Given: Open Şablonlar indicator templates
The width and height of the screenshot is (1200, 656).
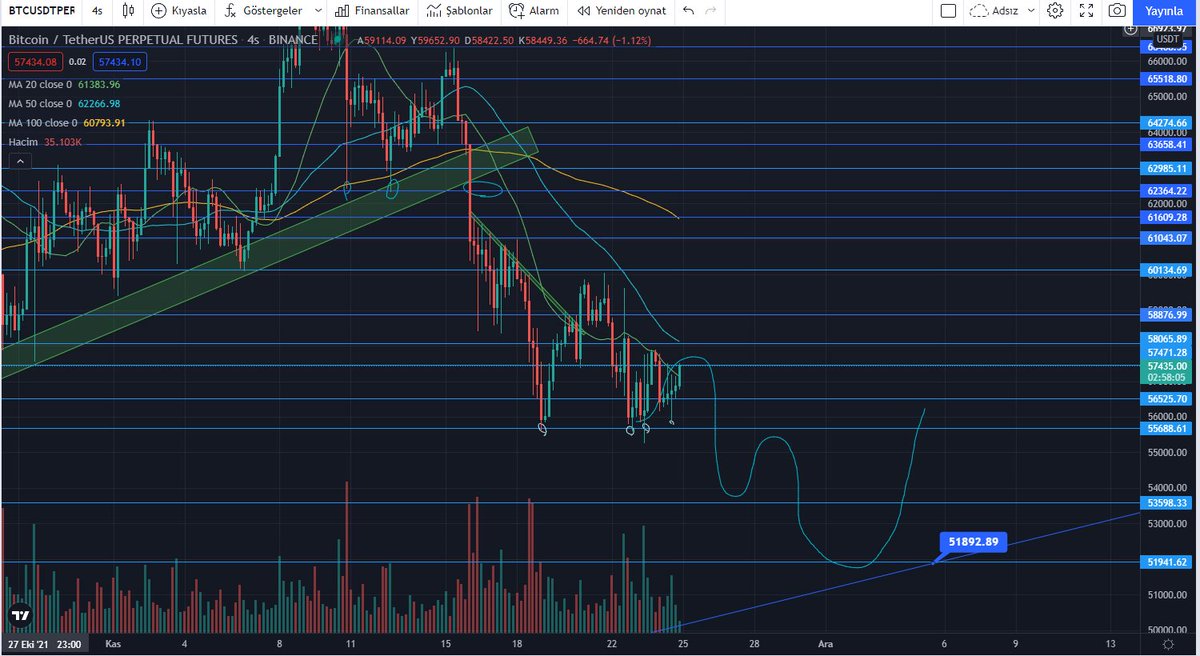Looking at the screenshot, I should coord(459,11).
